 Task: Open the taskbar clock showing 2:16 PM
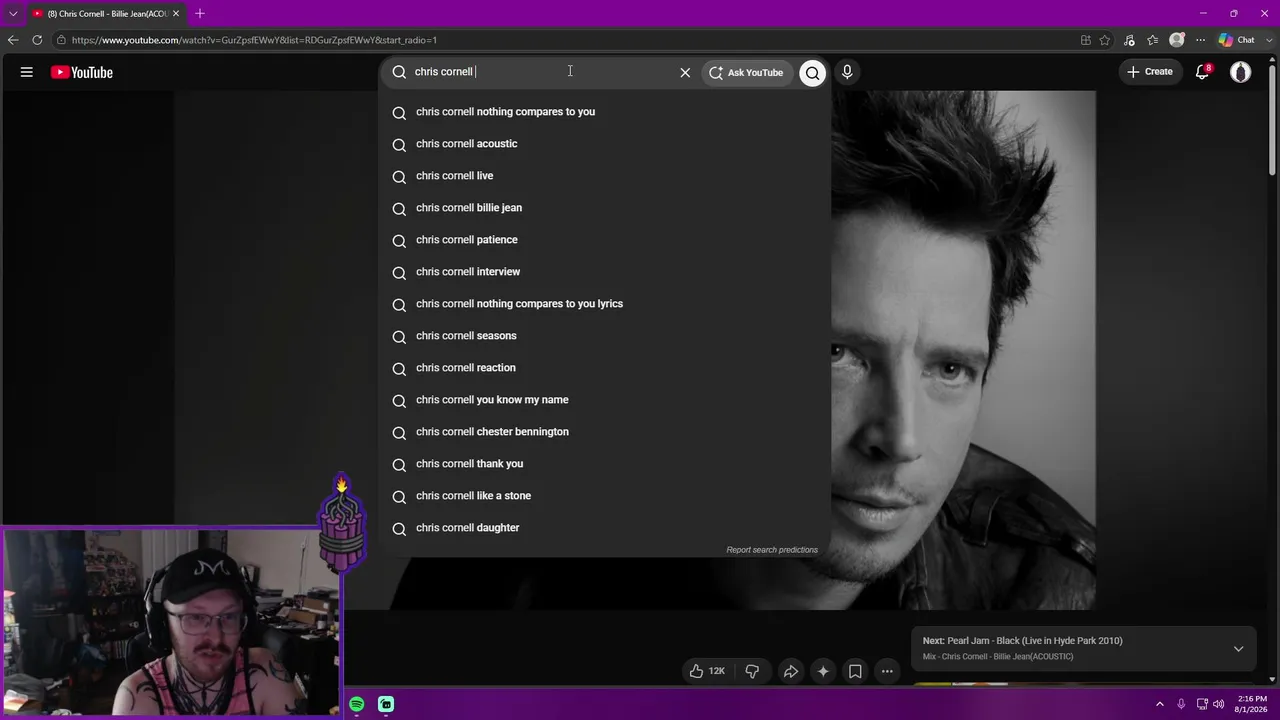pyautogui.click(x=1252, y=704)
